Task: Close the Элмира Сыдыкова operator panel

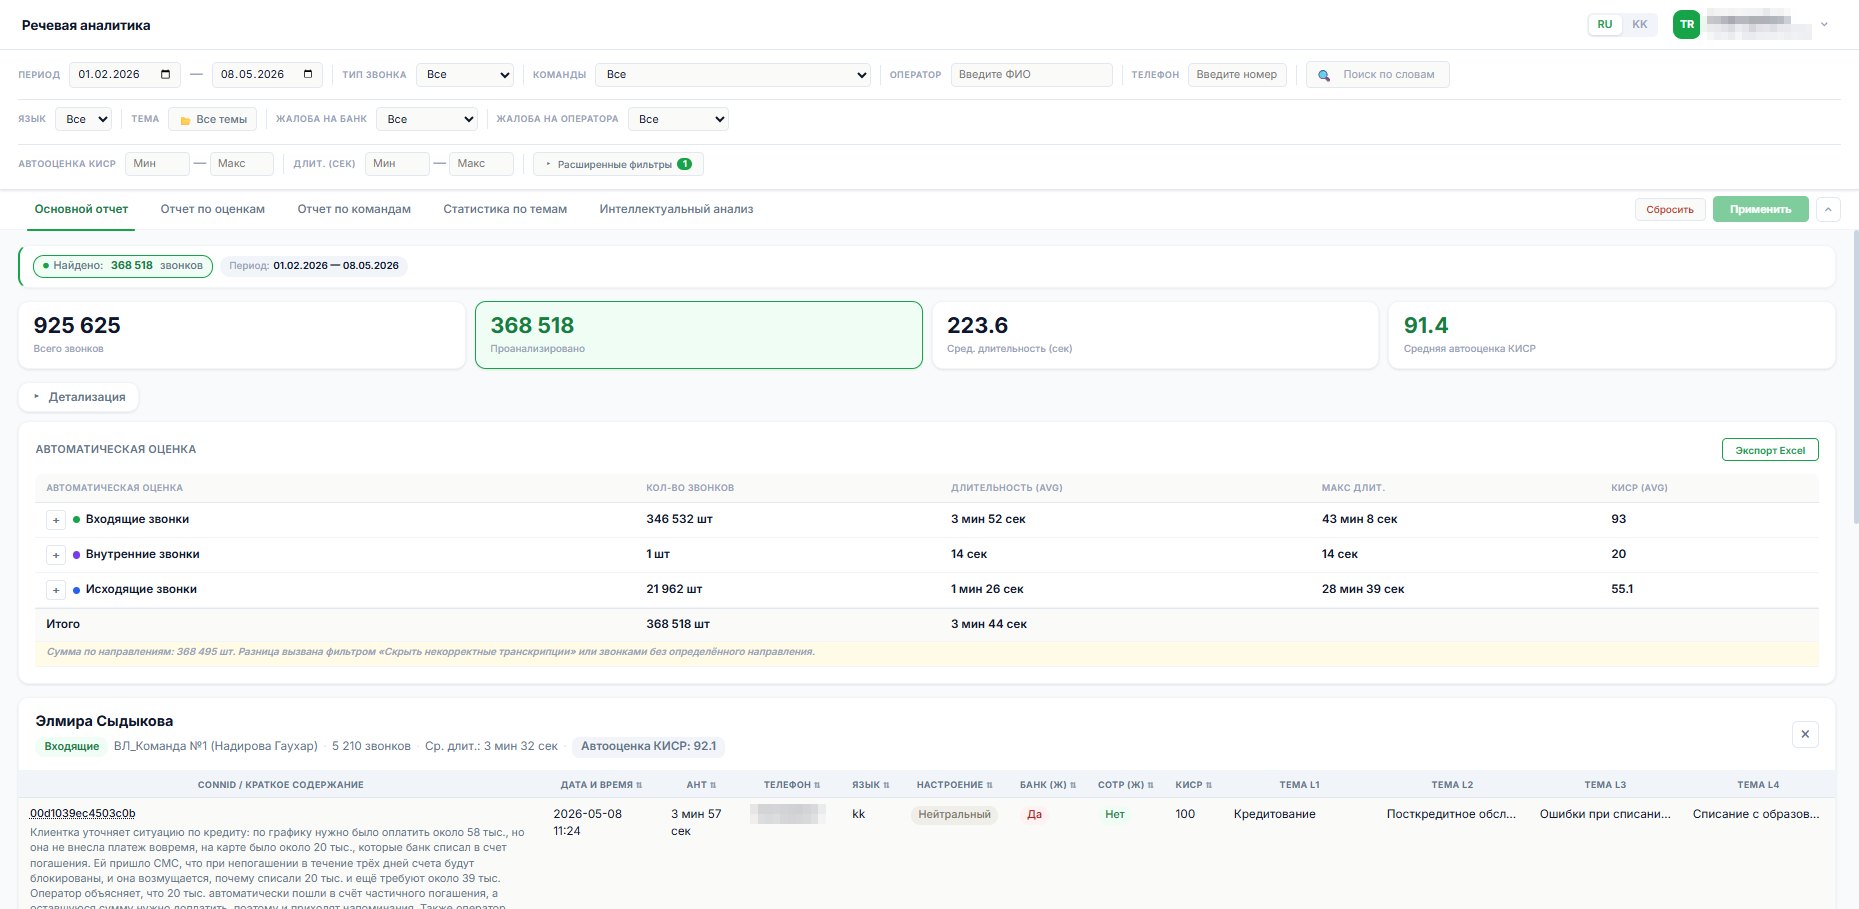Action: coord(1805,734)
